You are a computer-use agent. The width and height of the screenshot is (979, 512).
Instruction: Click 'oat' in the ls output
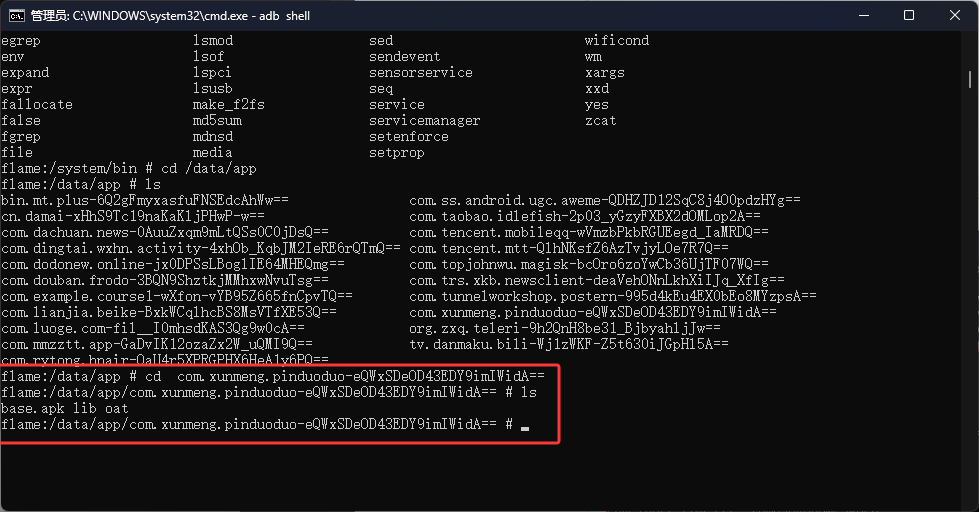point(117,409)
